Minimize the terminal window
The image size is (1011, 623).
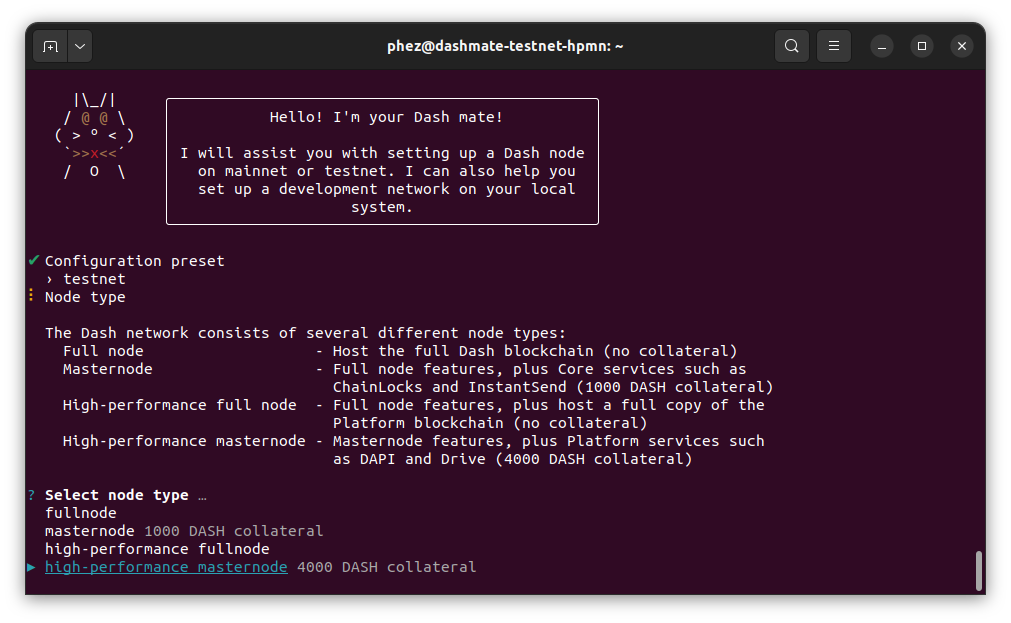tap(881, 46)
